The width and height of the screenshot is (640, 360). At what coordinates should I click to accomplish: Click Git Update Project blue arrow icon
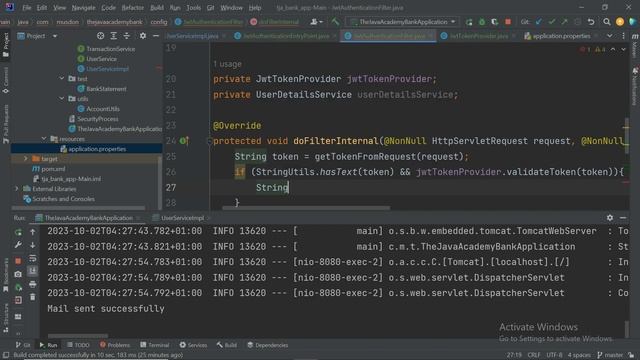pyautogui.click(x=539, y=22)
